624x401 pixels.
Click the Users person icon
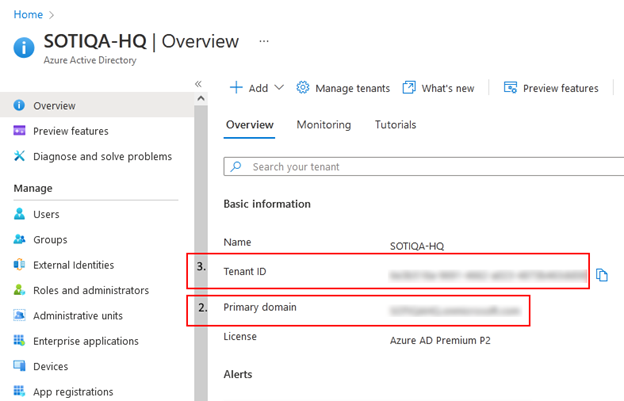pos(19,214)
